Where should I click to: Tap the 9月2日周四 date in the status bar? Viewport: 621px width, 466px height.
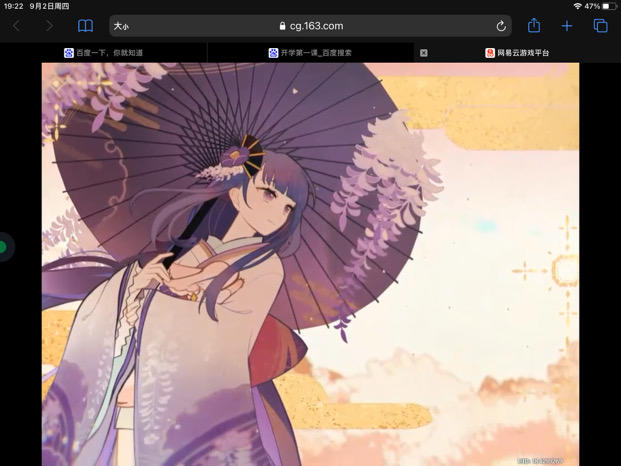(50, 6)
